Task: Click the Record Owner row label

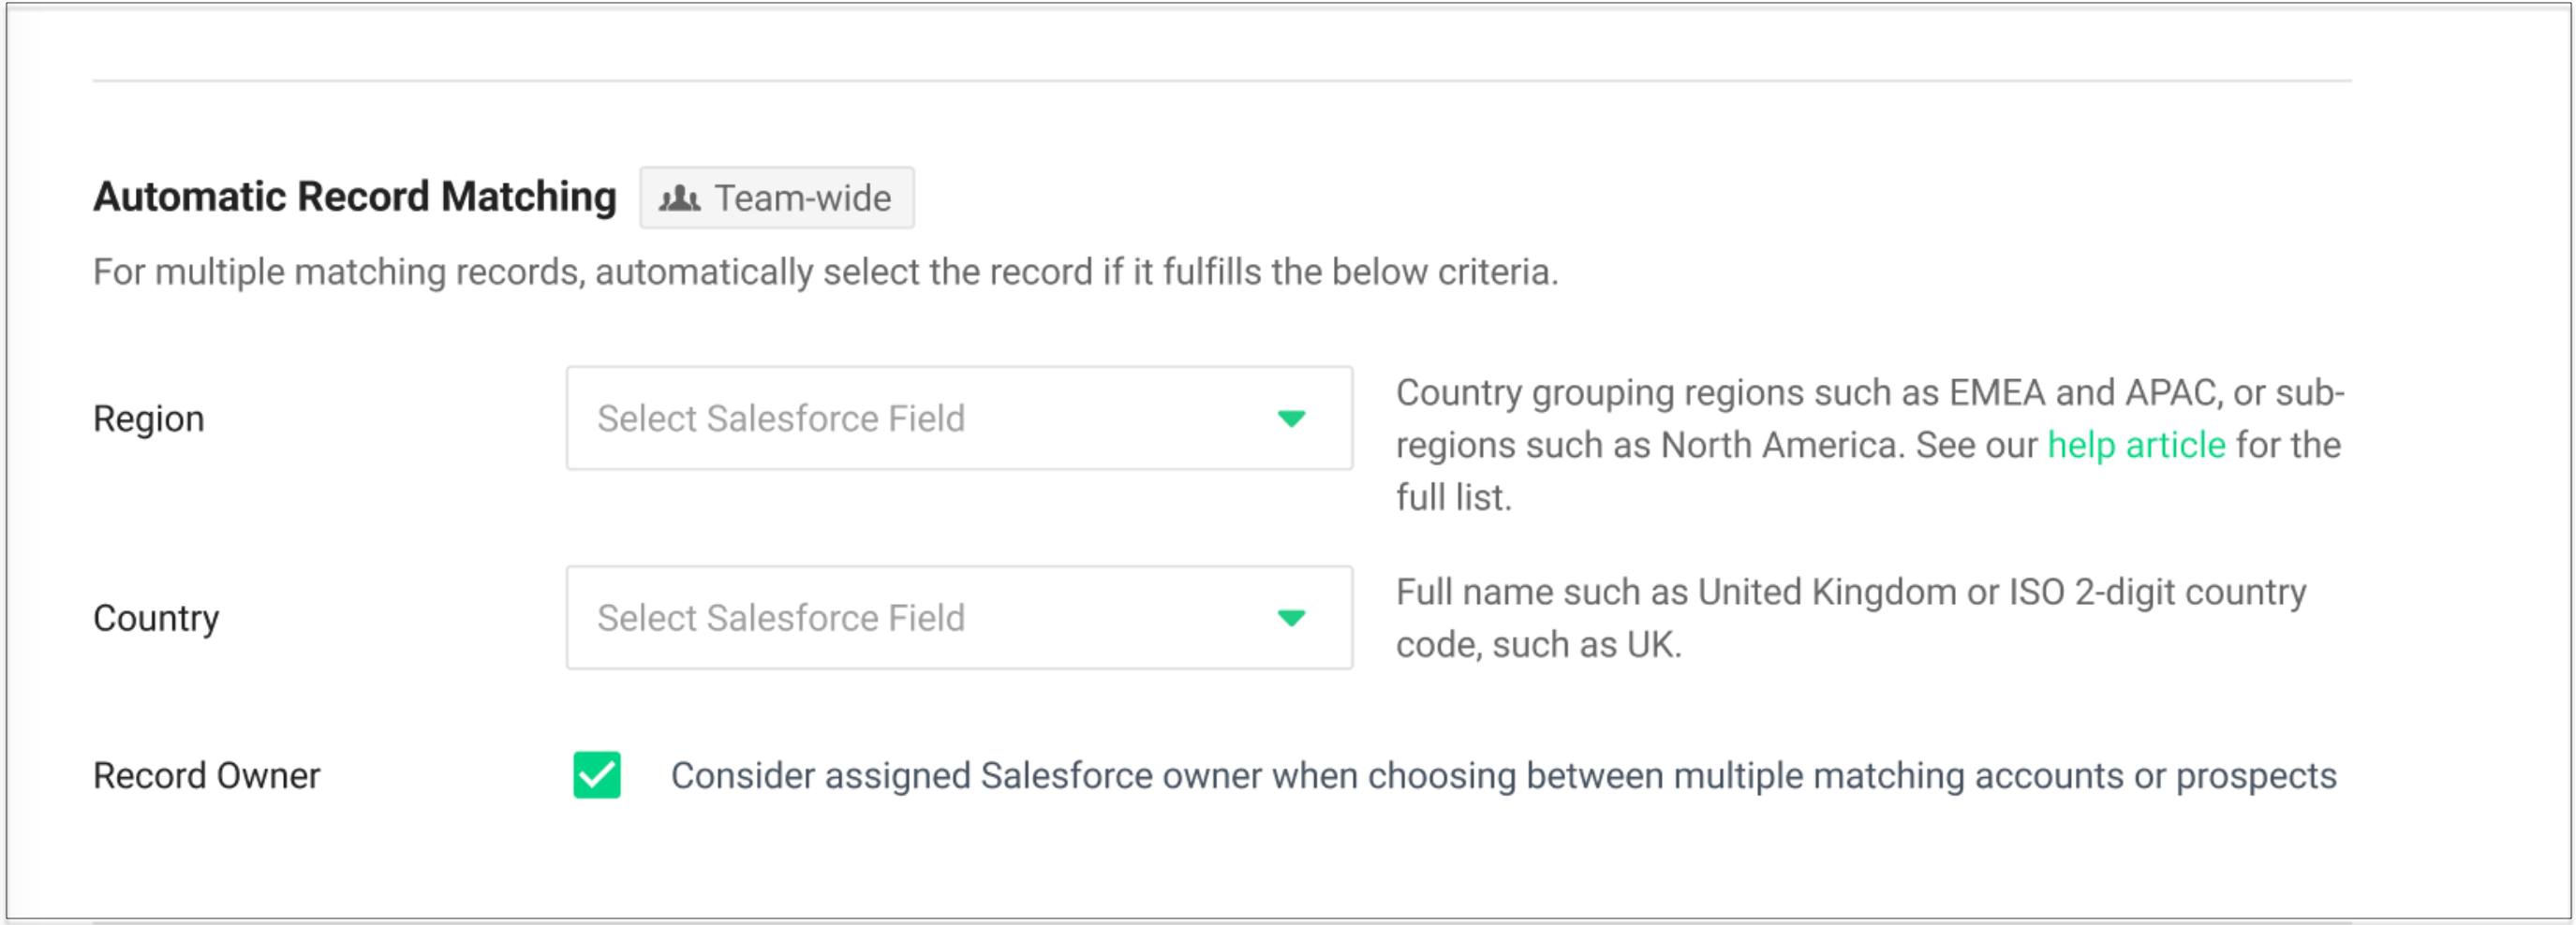Action: point(207,776)
